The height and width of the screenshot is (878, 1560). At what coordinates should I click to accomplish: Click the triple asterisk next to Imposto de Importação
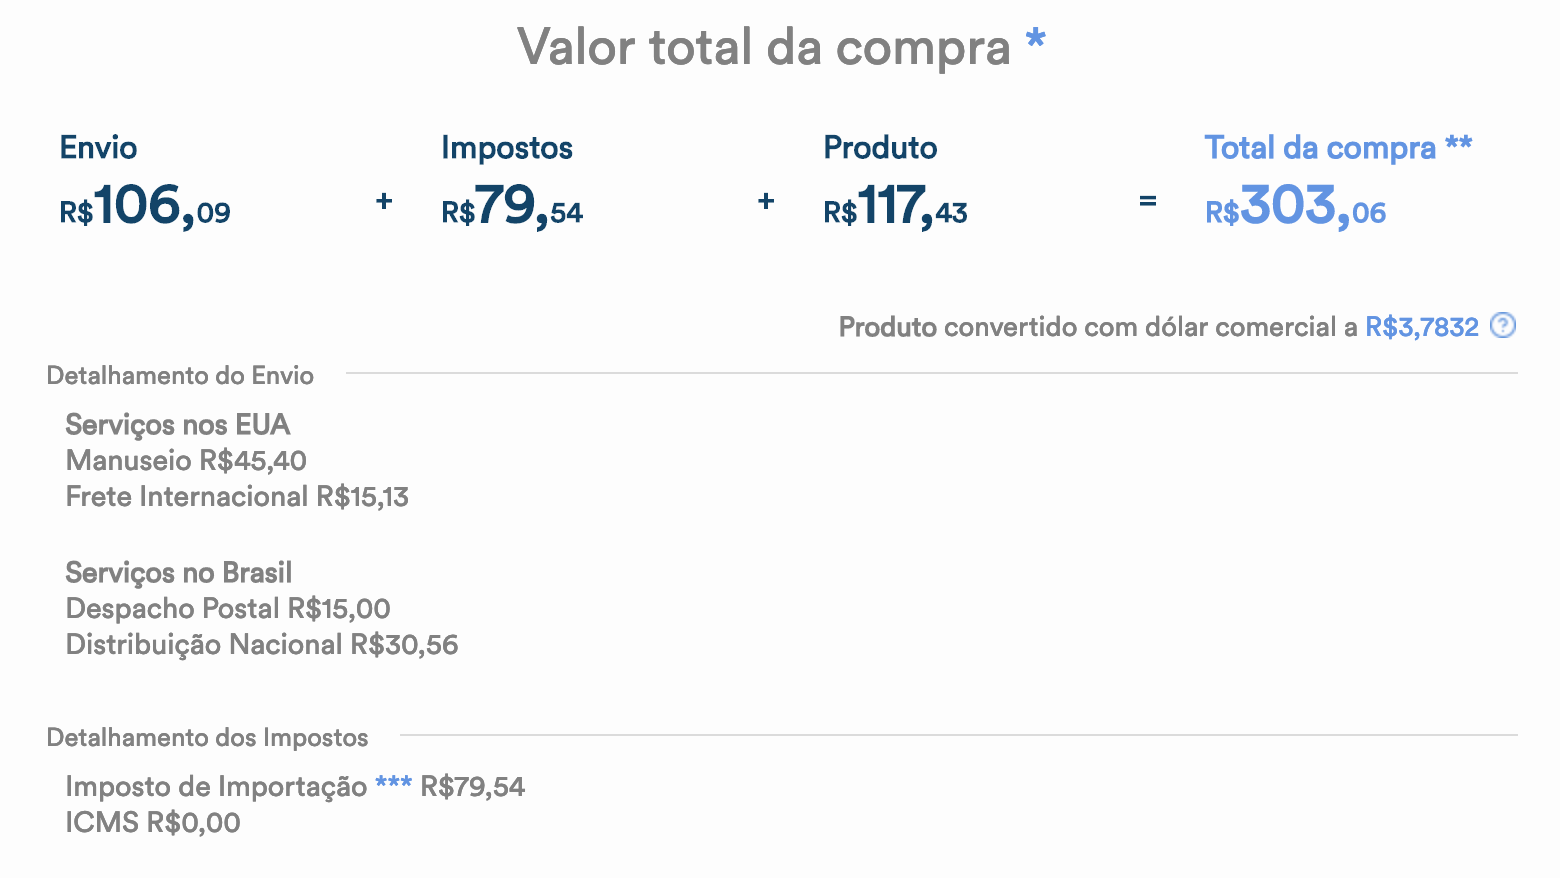click(x=393, y=783)
